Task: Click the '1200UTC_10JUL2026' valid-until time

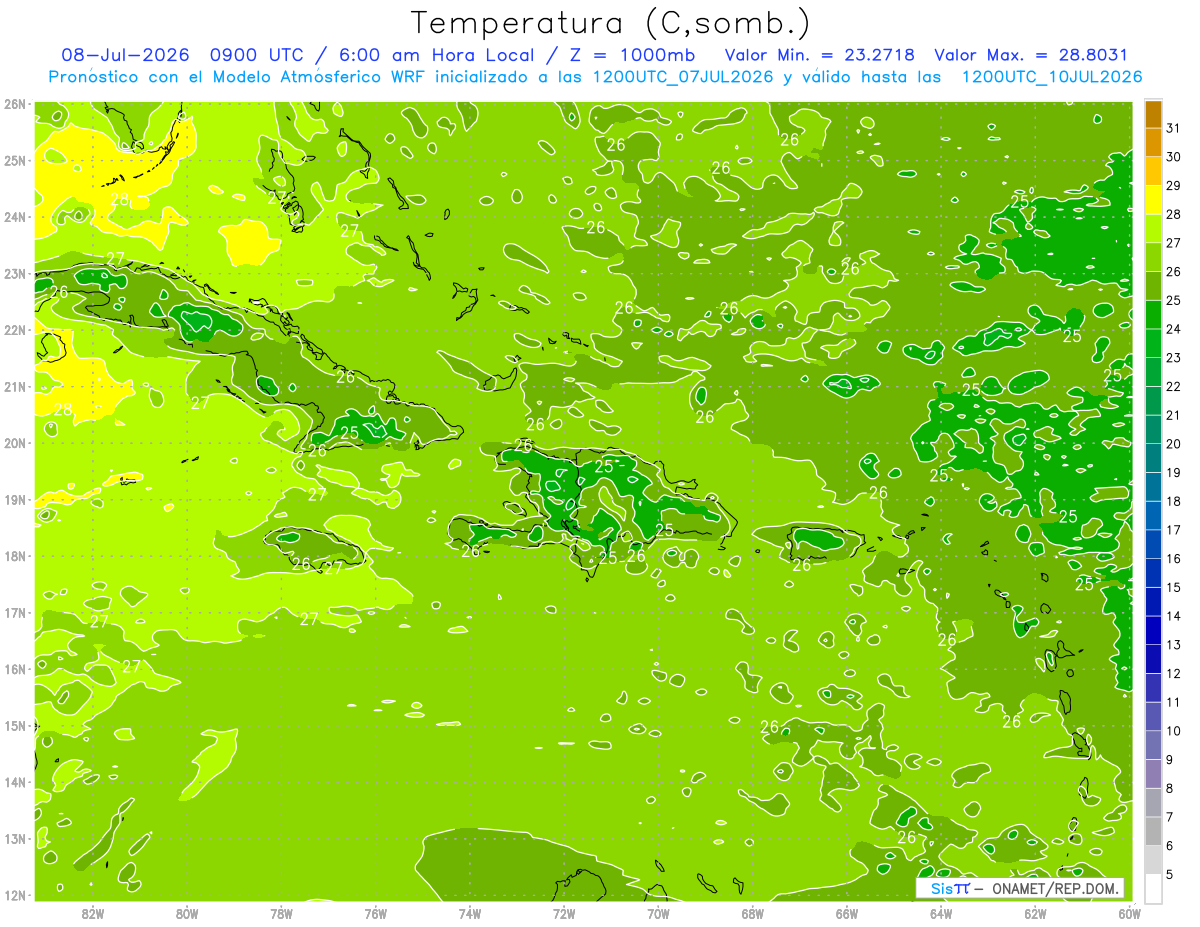Action: tap(1052, 77)
